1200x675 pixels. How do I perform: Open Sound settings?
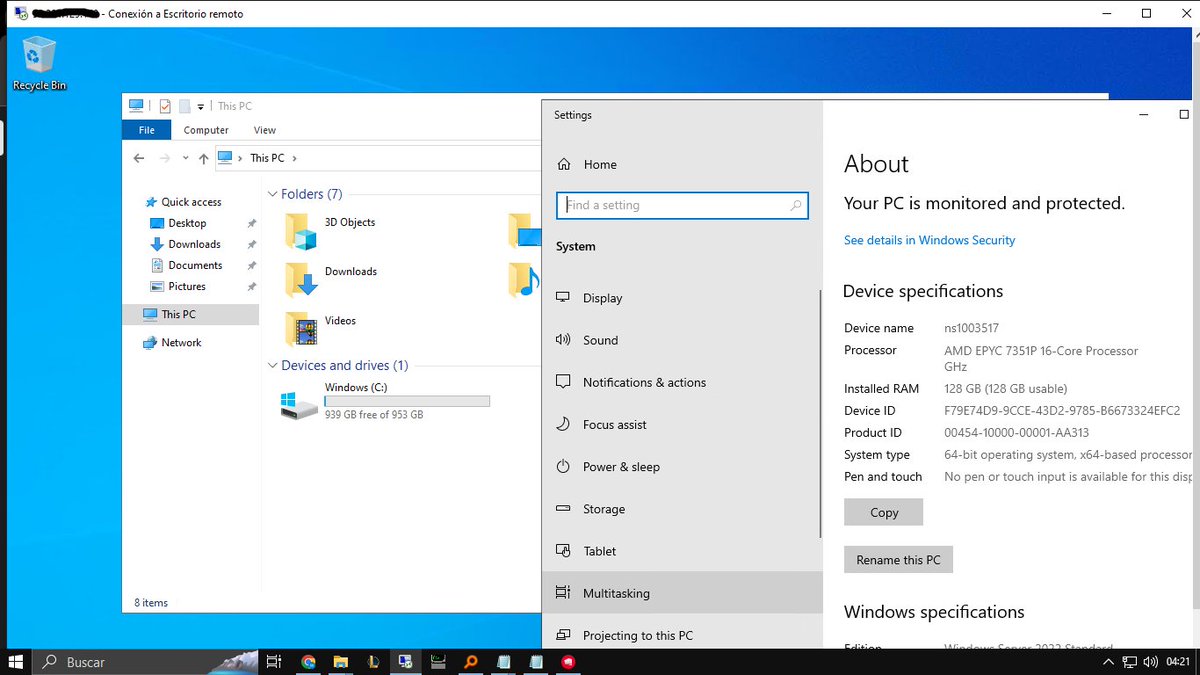tap(682, 340)
